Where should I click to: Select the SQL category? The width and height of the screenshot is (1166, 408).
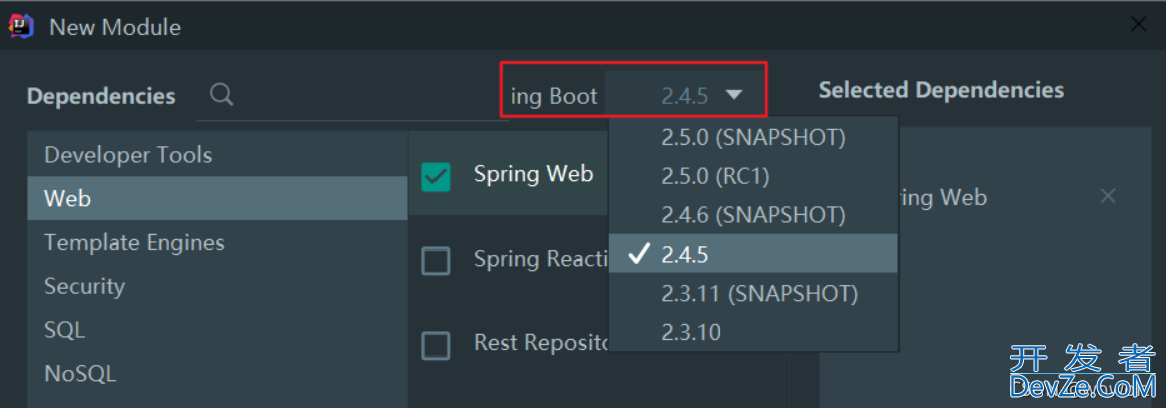pyautogui.click(x=217, y=330)
